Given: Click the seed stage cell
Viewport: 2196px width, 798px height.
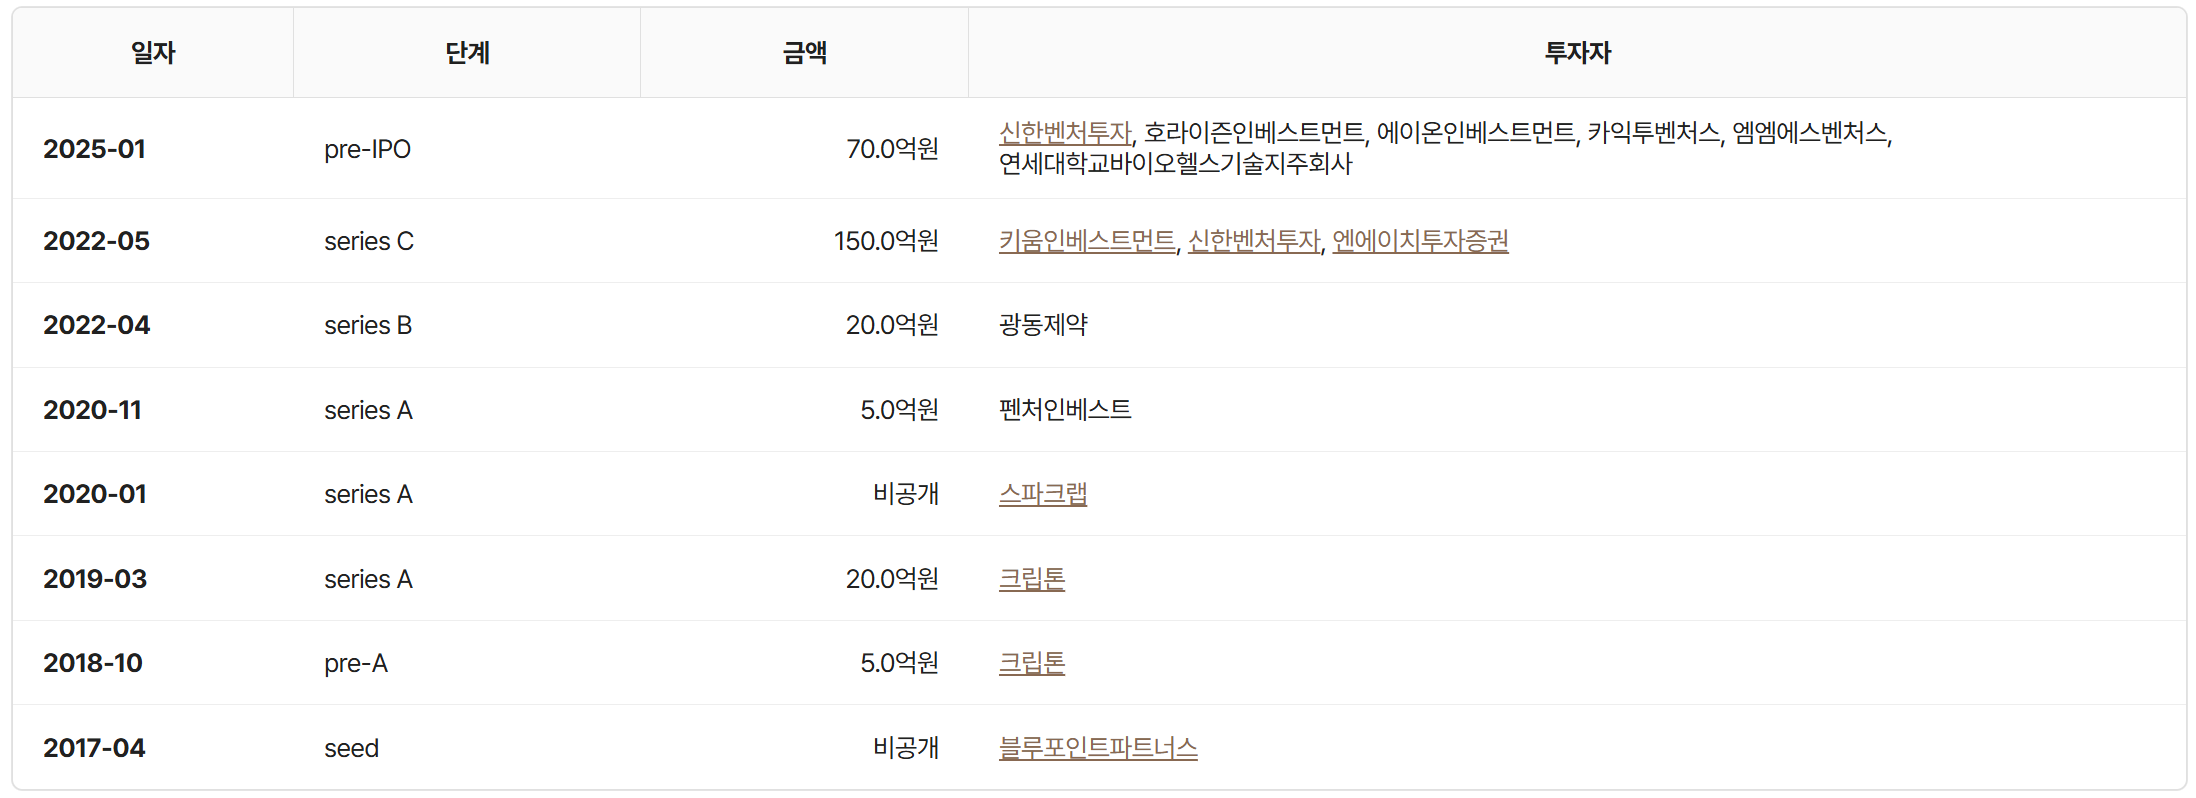Looking at the screenshot, I should 351,748.
